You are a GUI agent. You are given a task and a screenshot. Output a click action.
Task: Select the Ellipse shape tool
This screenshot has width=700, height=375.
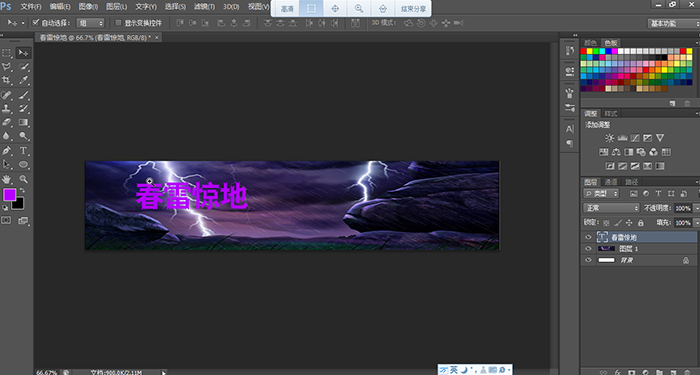pos(24,164)
